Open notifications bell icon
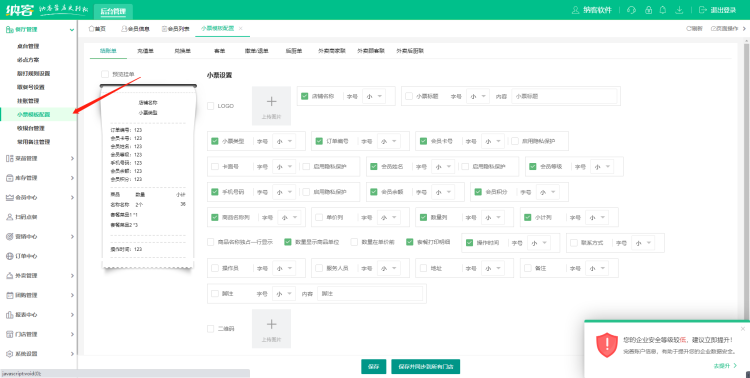 [663, 10]
